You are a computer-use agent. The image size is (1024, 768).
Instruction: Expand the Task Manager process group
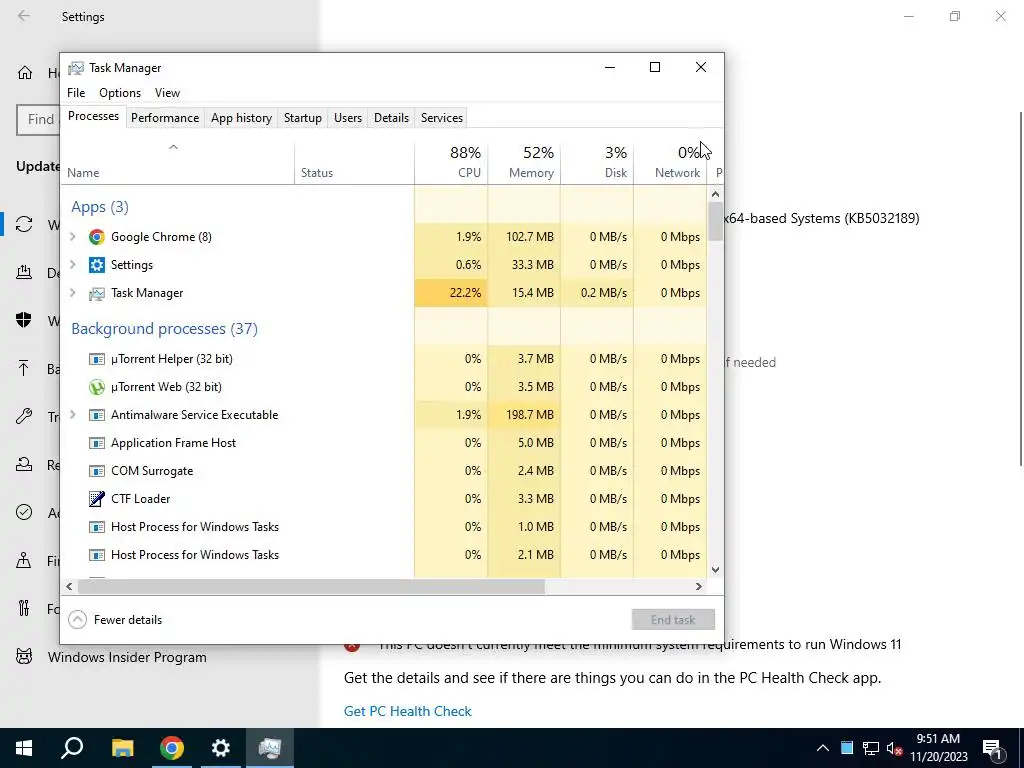[73, 293]
